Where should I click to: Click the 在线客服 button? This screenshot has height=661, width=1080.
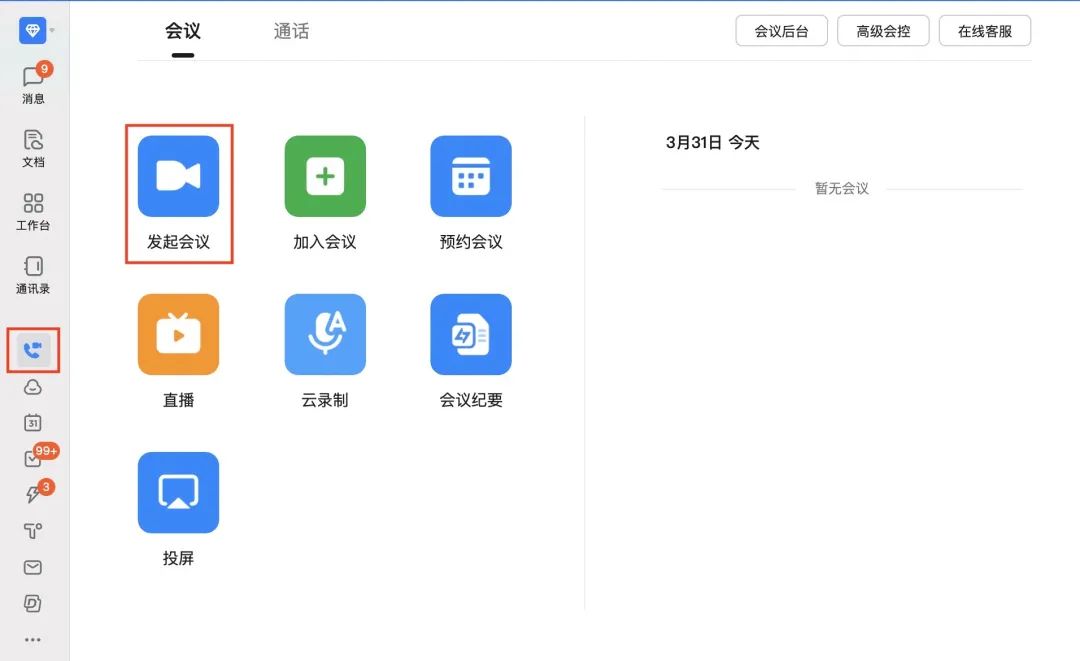pos(984,31)
